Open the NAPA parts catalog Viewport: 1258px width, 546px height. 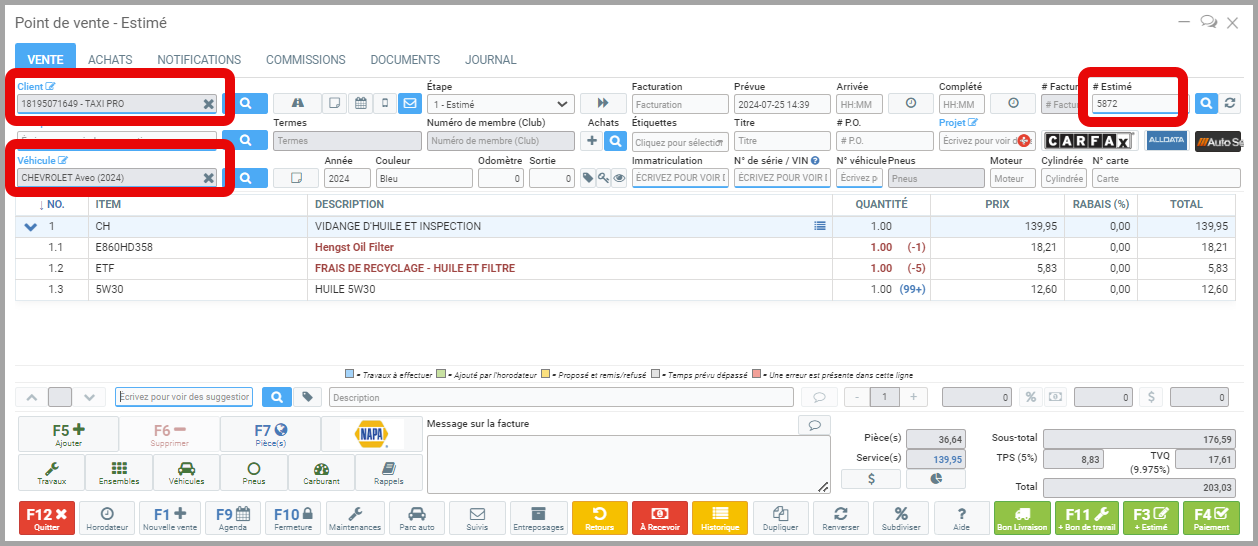(371, 434)
